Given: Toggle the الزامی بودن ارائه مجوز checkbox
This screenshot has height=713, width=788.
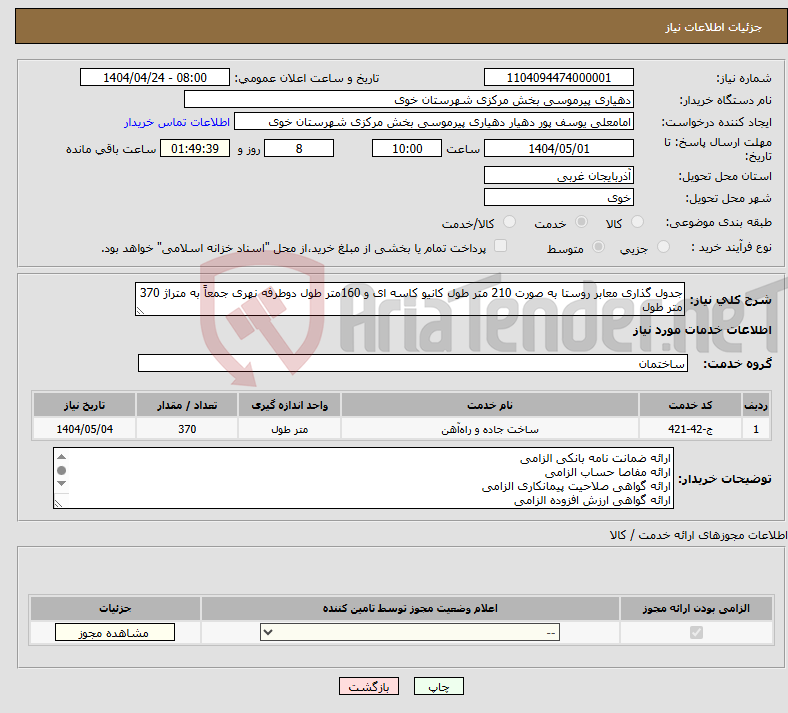Looking at the screenshot, I should pos(697,632).
